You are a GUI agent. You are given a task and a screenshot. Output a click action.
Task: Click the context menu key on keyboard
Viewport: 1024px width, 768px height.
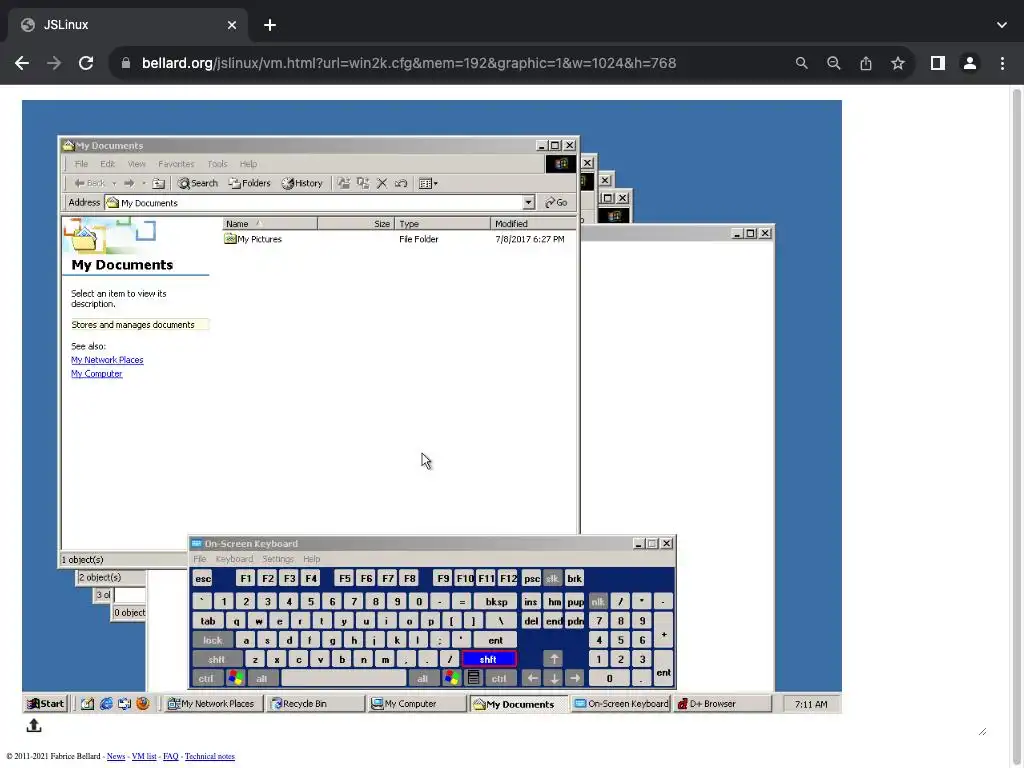pos(473,679)
